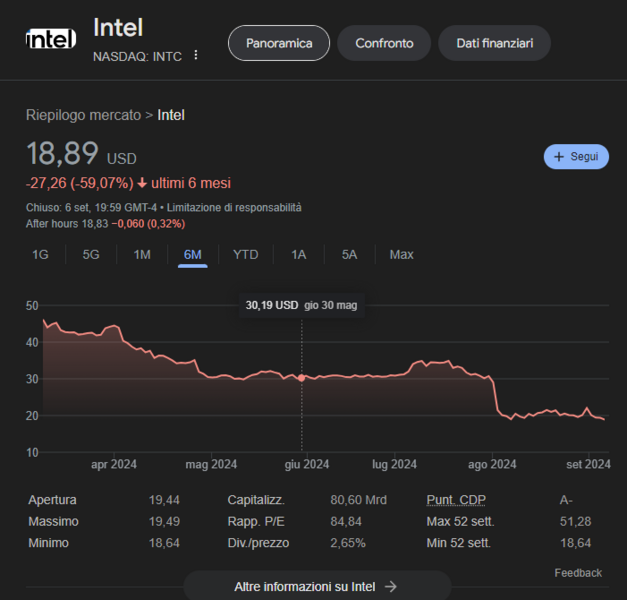Viewport: 627px width, 600px height.
Task: Open the three-dot menu next to NASDAQ: INTC
Action: 196,56
